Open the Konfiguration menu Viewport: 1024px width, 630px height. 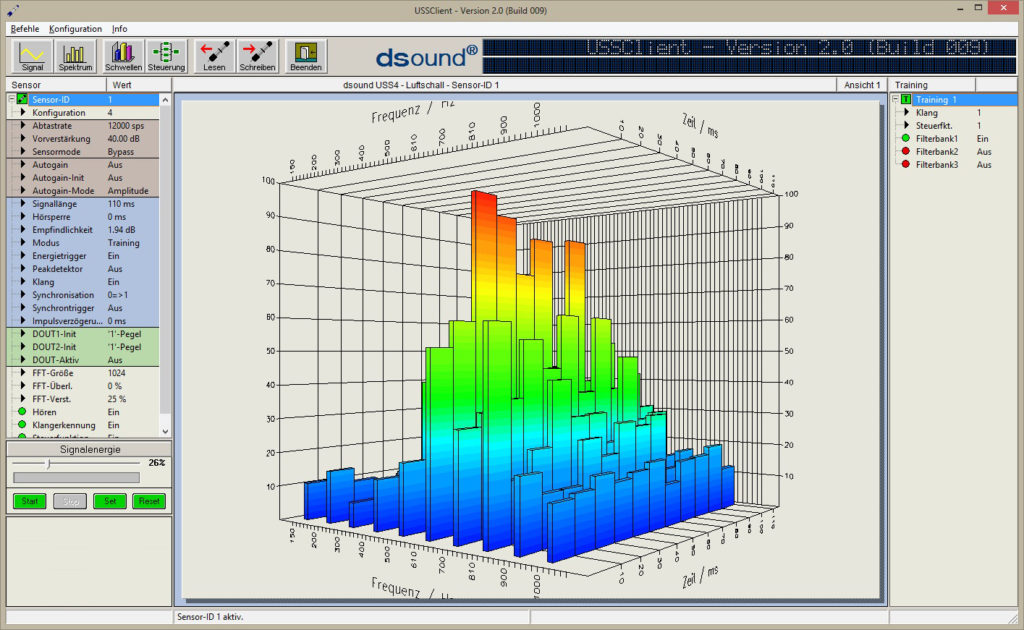pyautogui.click(x=75, y=29)
